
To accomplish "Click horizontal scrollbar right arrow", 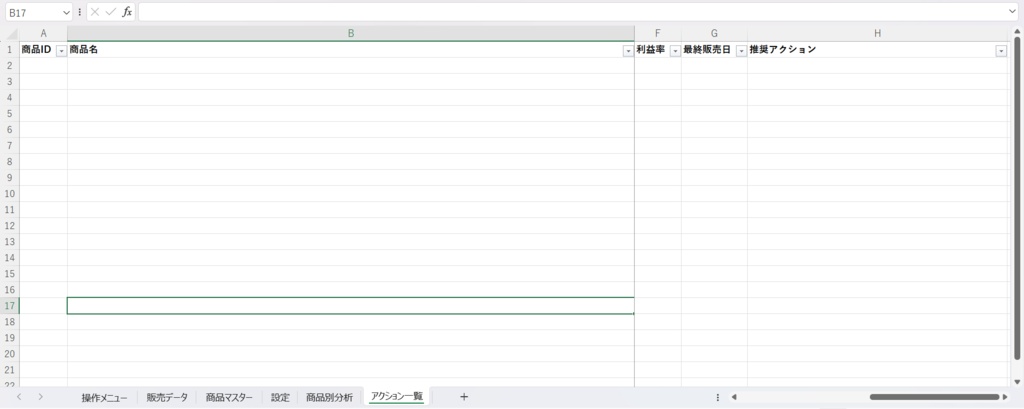I will click(1005, 397).
